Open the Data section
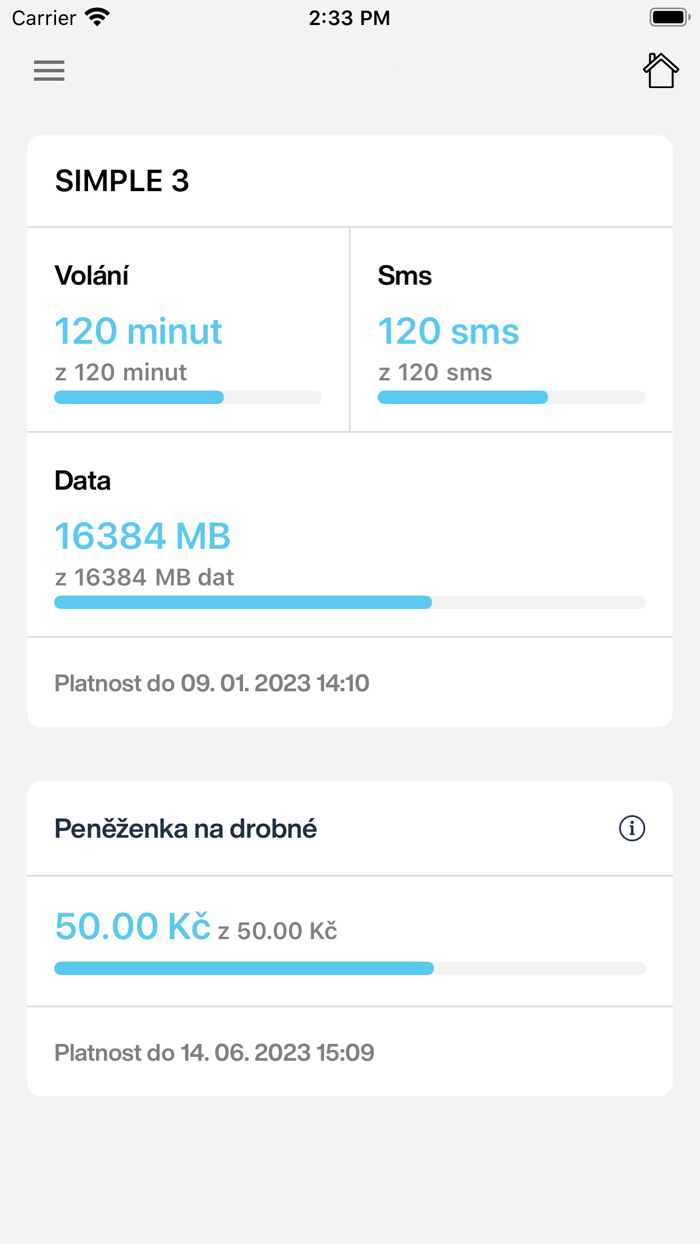700x1244 pixels. pyautogui.click(x=350, y=535)
